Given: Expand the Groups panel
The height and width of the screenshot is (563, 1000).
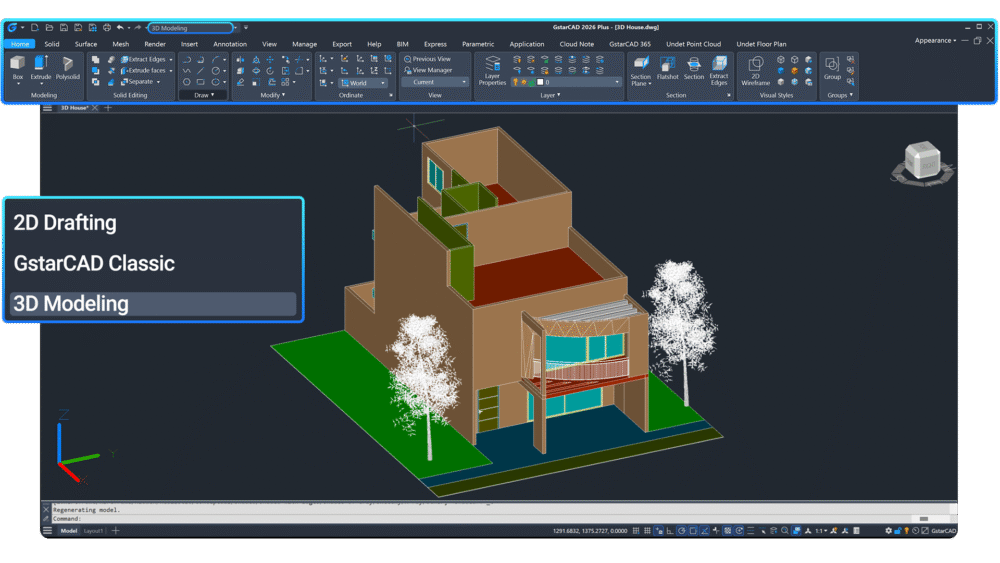Looking at the screenshot, I should (x=839, y=95).
